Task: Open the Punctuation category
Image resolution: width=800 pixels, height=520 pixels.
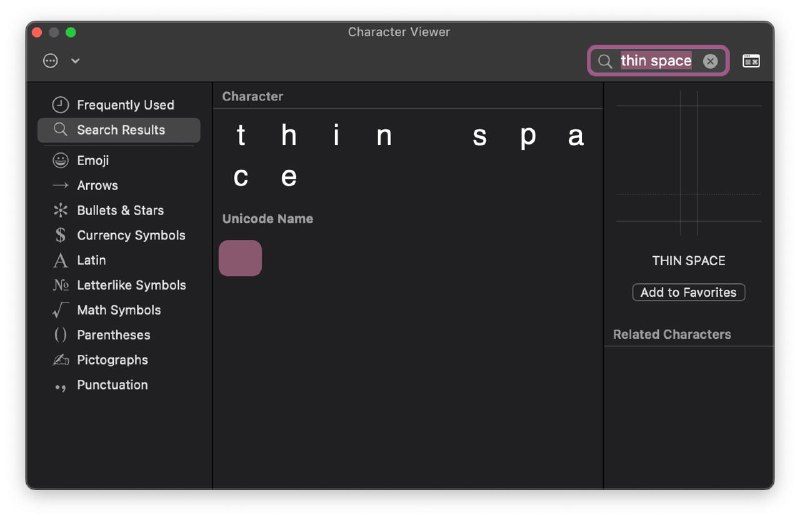Action: tap(119, 385)
